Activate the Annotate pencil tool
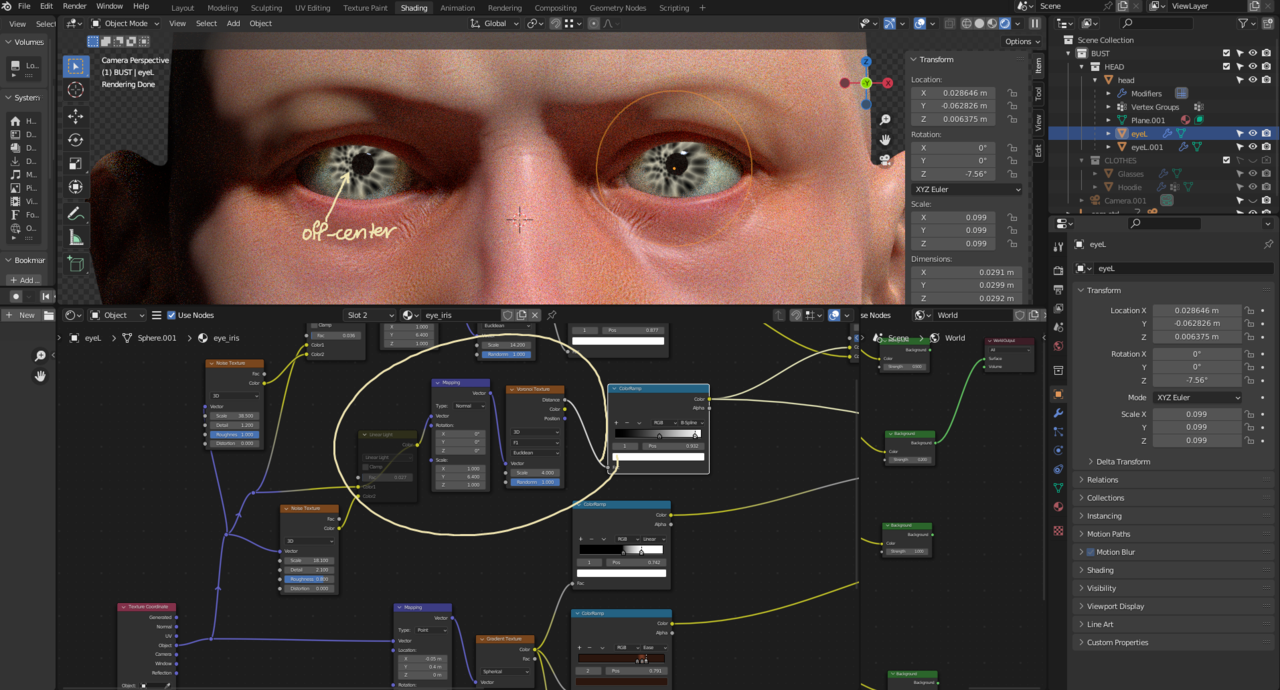Screen dimensions: 1280x690 (76, 214)
